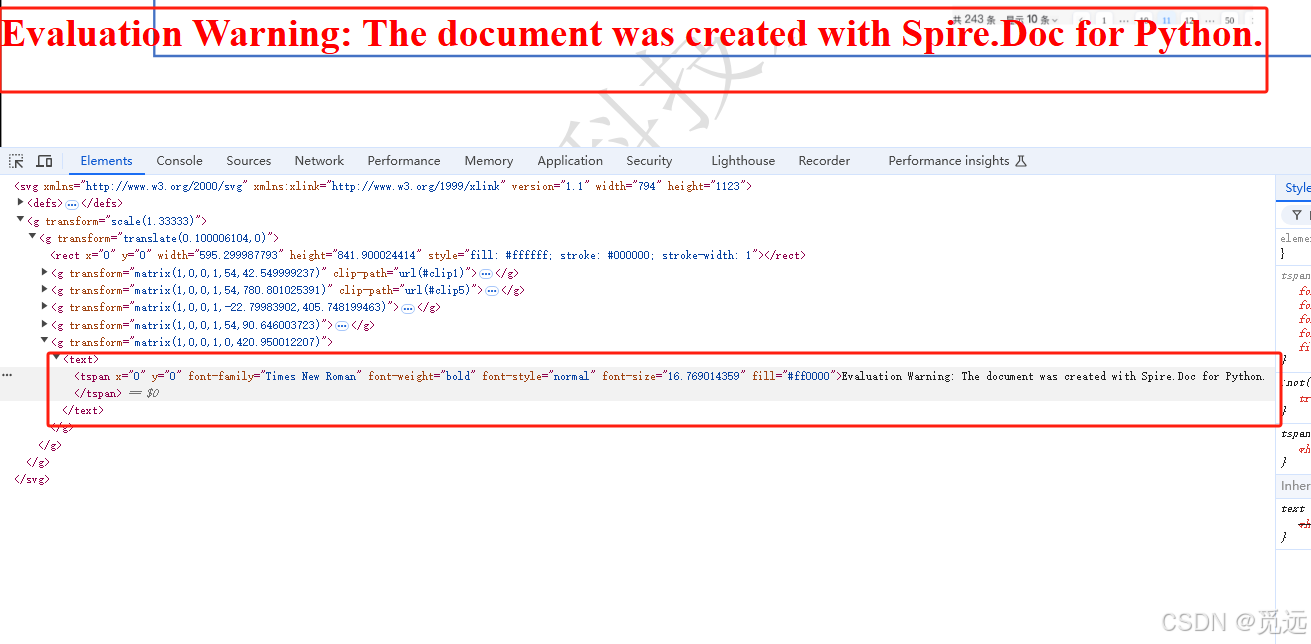Expand the defs node arrow

point(20,202)
